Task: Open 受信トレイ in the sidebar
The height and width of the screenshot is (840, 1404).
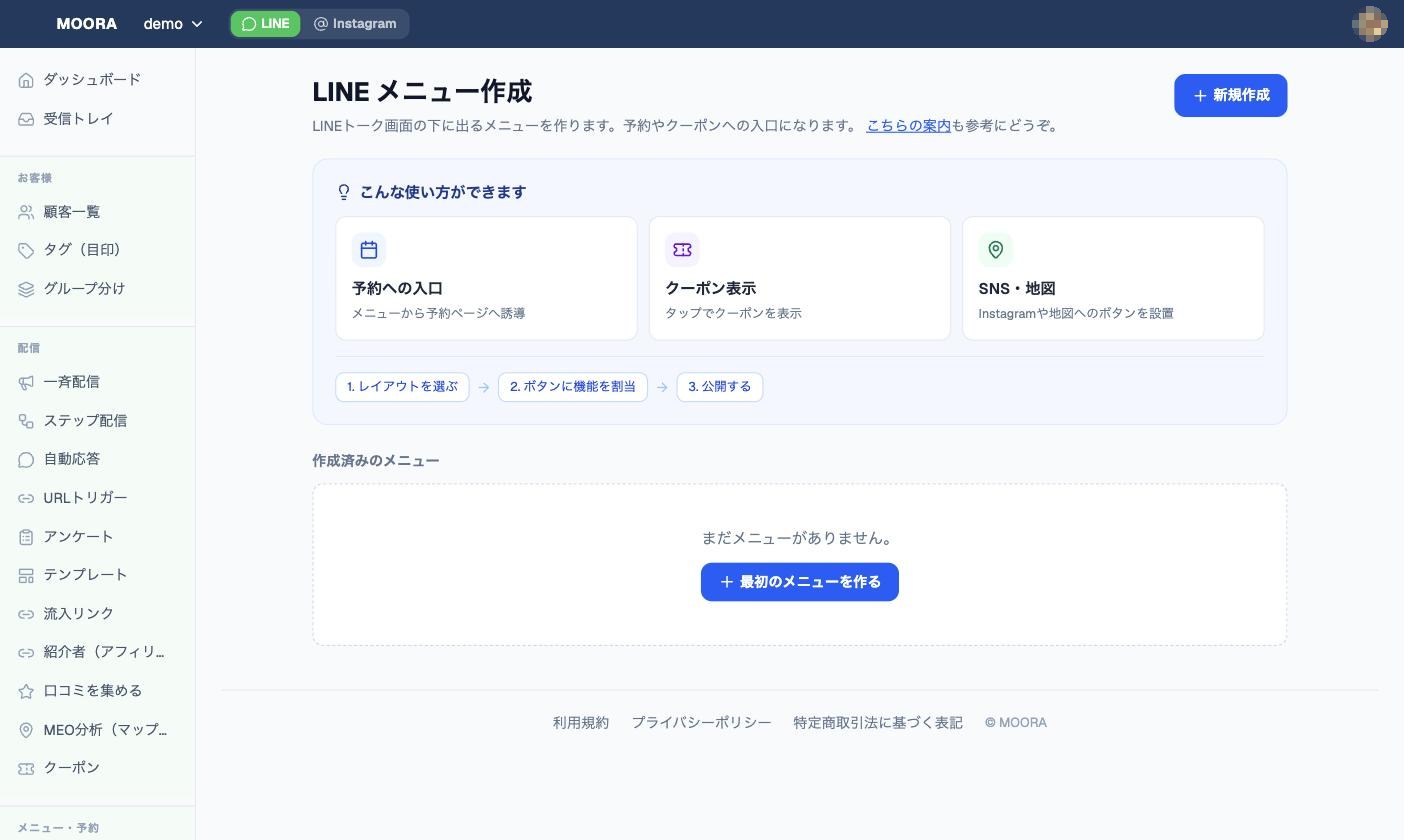Action: click(x=98, y=119)
